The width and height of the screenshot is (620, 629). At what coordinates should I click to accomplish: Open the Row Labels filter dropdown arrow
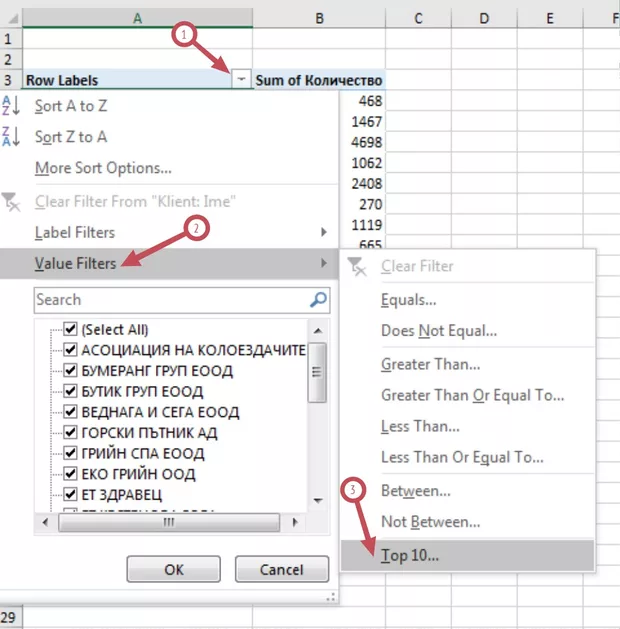[241, 79]
